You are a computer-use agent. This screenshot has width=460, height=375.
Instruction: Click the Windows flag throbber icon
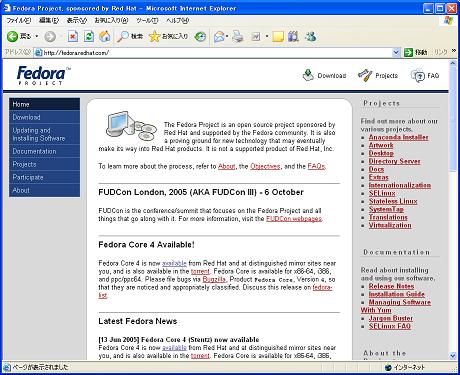449,20
